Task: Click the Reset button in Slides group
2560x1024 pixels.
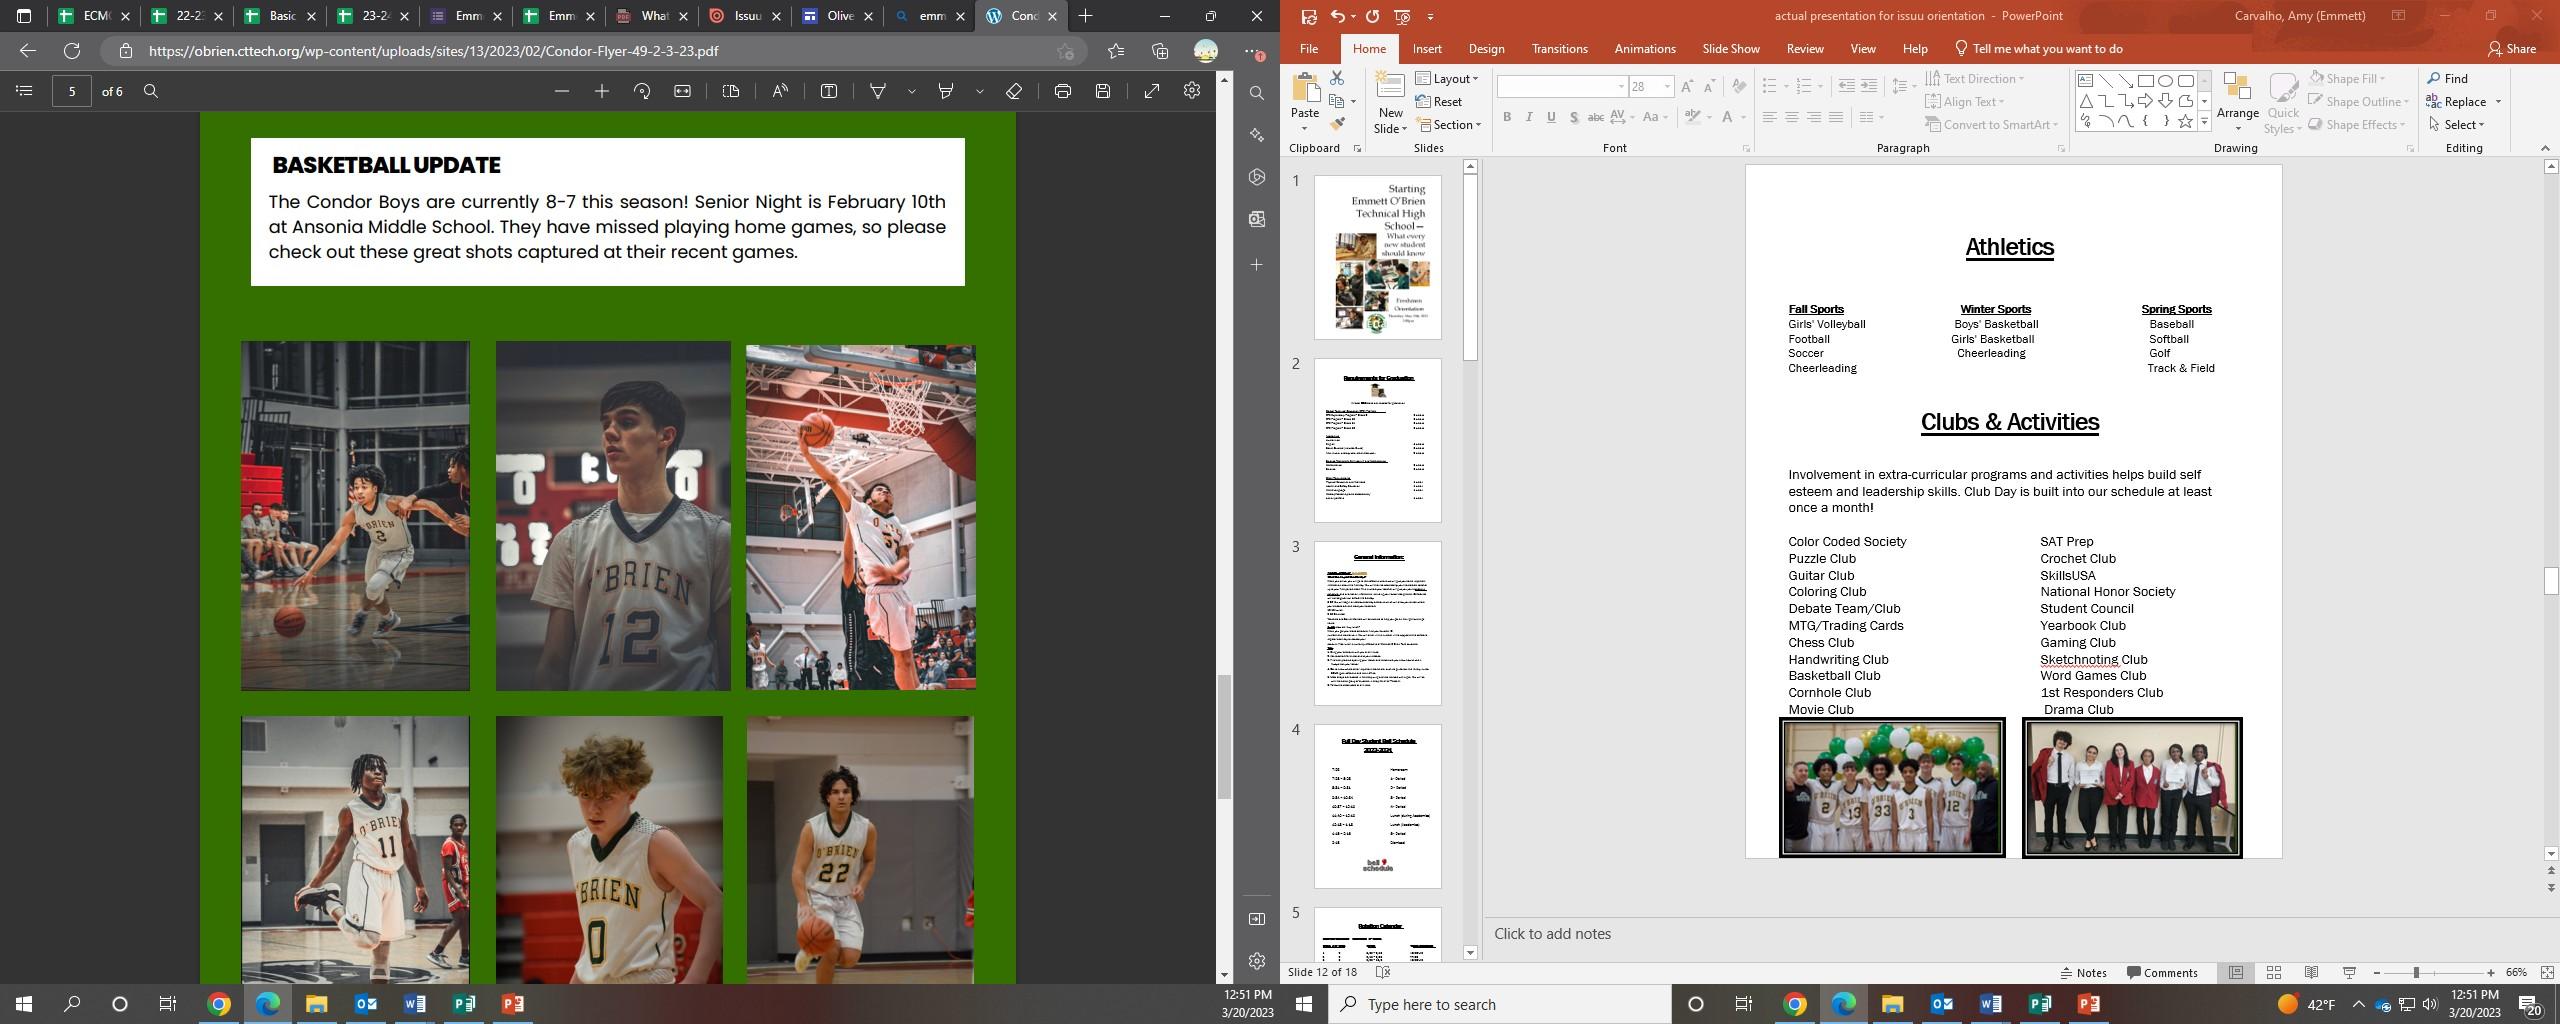Action: point(1439,102)
